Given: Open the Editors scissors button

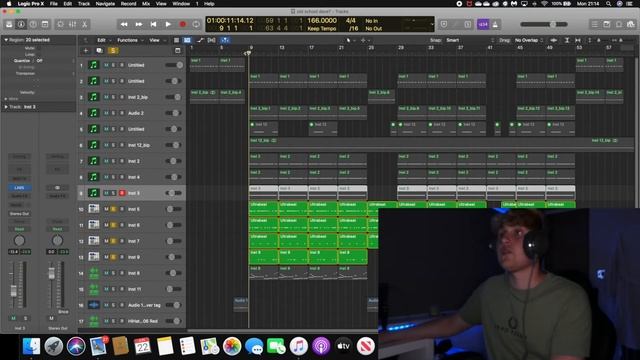Looking at the screenshot, I should click(x=84, y=24).
